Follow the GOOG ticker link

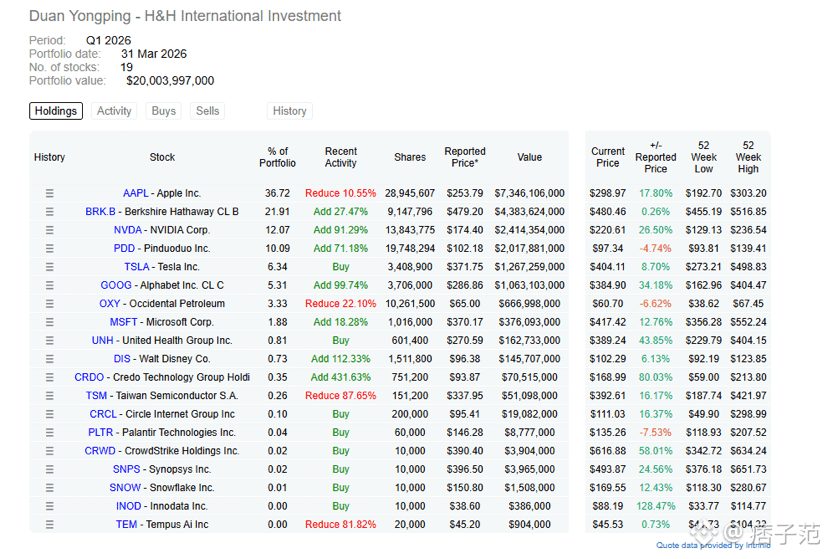pos(116,286)
